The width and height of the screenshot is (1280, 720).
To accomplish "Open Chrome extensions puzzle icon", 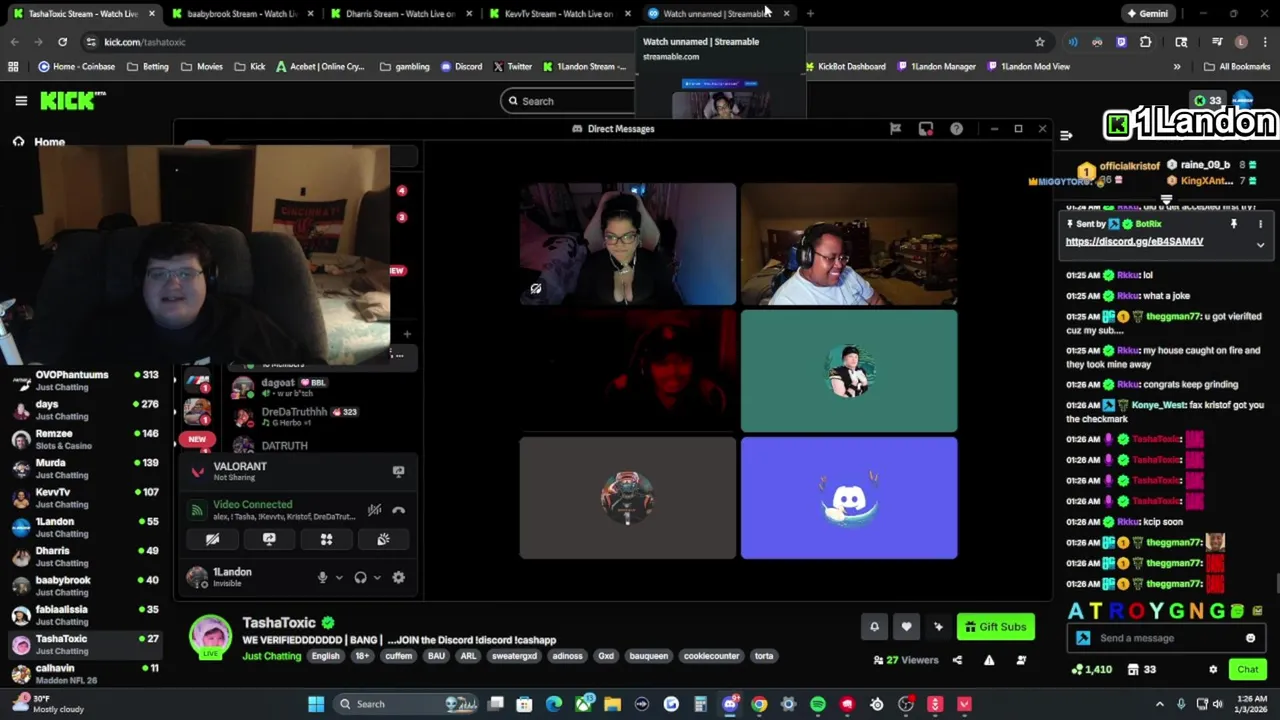I will point(1145,42).
